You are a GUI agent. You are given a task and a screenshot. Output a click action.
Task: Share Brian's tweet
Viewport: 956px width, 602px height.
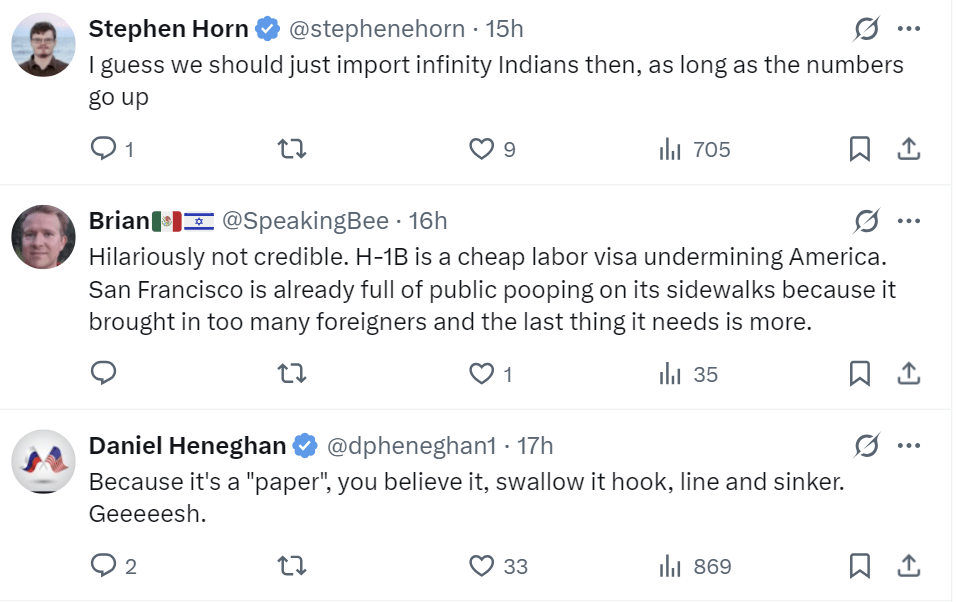pyautogui.click(x=908, y=374)
